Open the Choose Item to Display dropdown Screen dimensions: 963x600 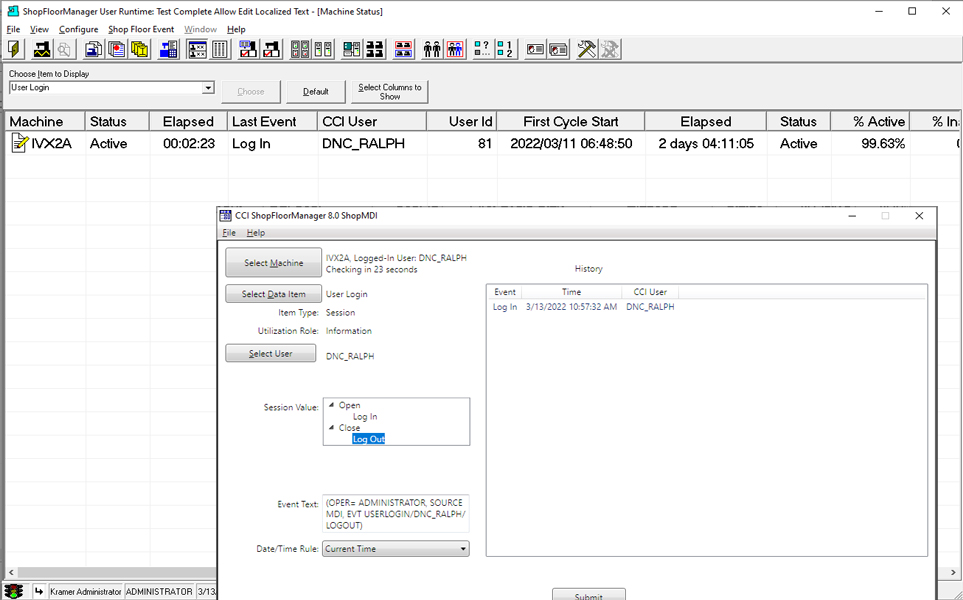coord(208,88)
